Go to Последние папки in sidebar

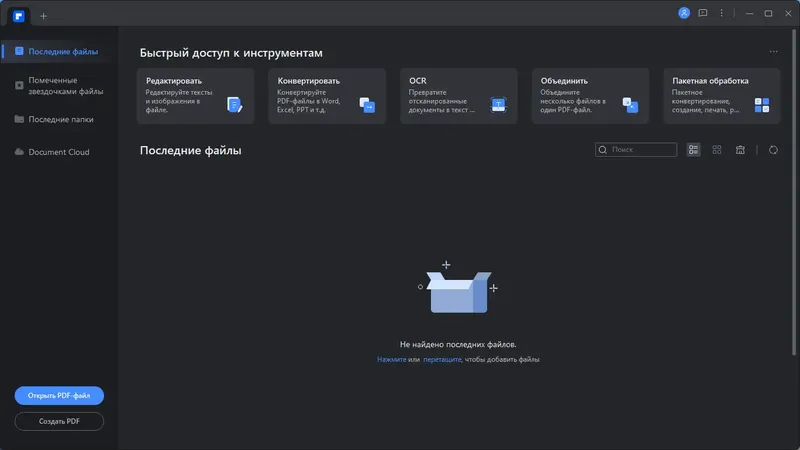pos(60,119)
